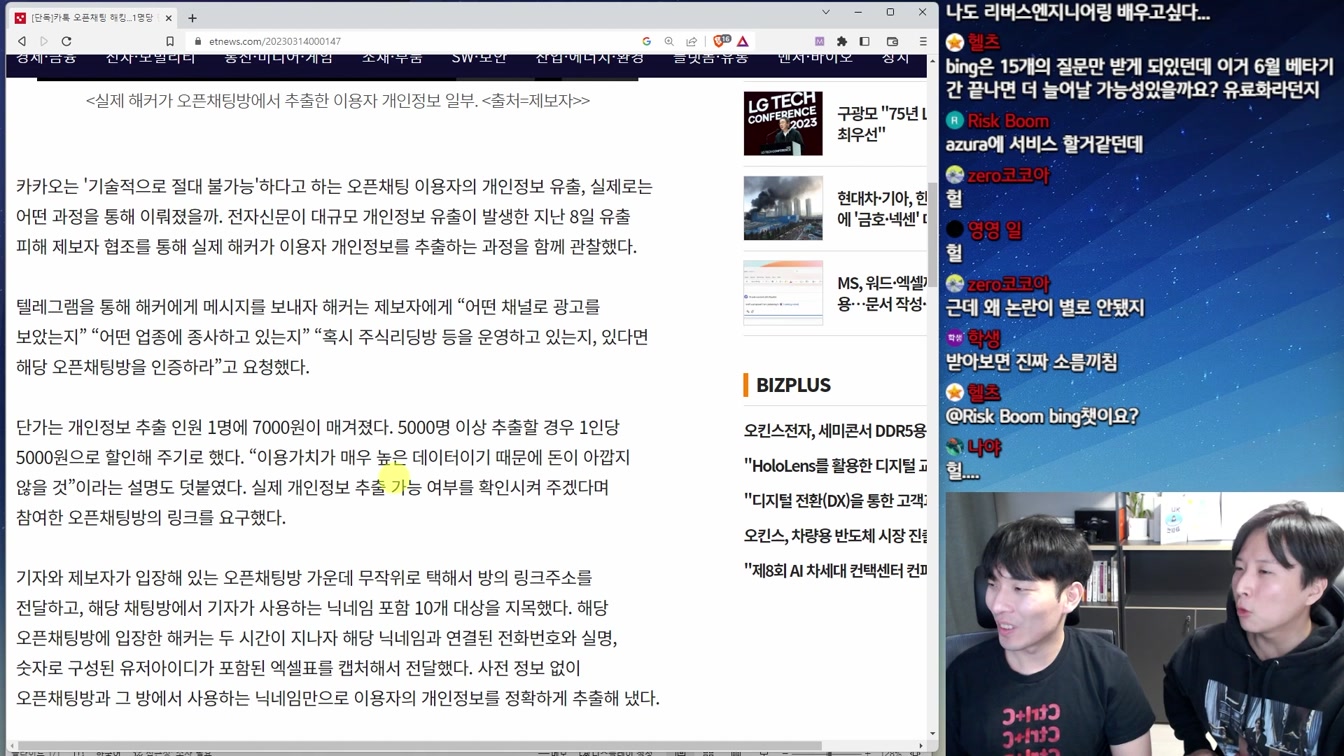Screen dimensions: 1344x756
Task: Open the MS, 워드·엑셀 headline link
Action: pyautogui.click(x=882, y=294)
